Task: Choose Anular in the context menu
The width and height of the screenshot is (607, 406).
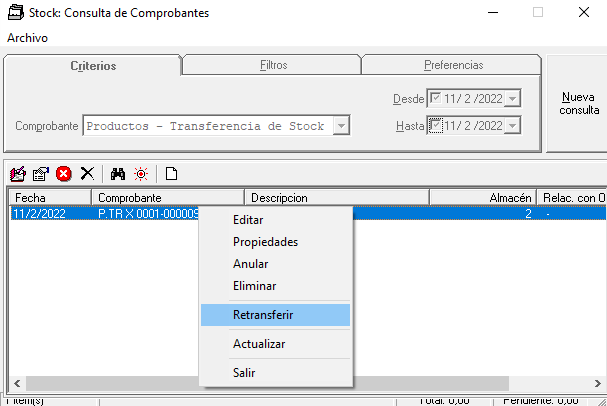Action: click(250, 264)
